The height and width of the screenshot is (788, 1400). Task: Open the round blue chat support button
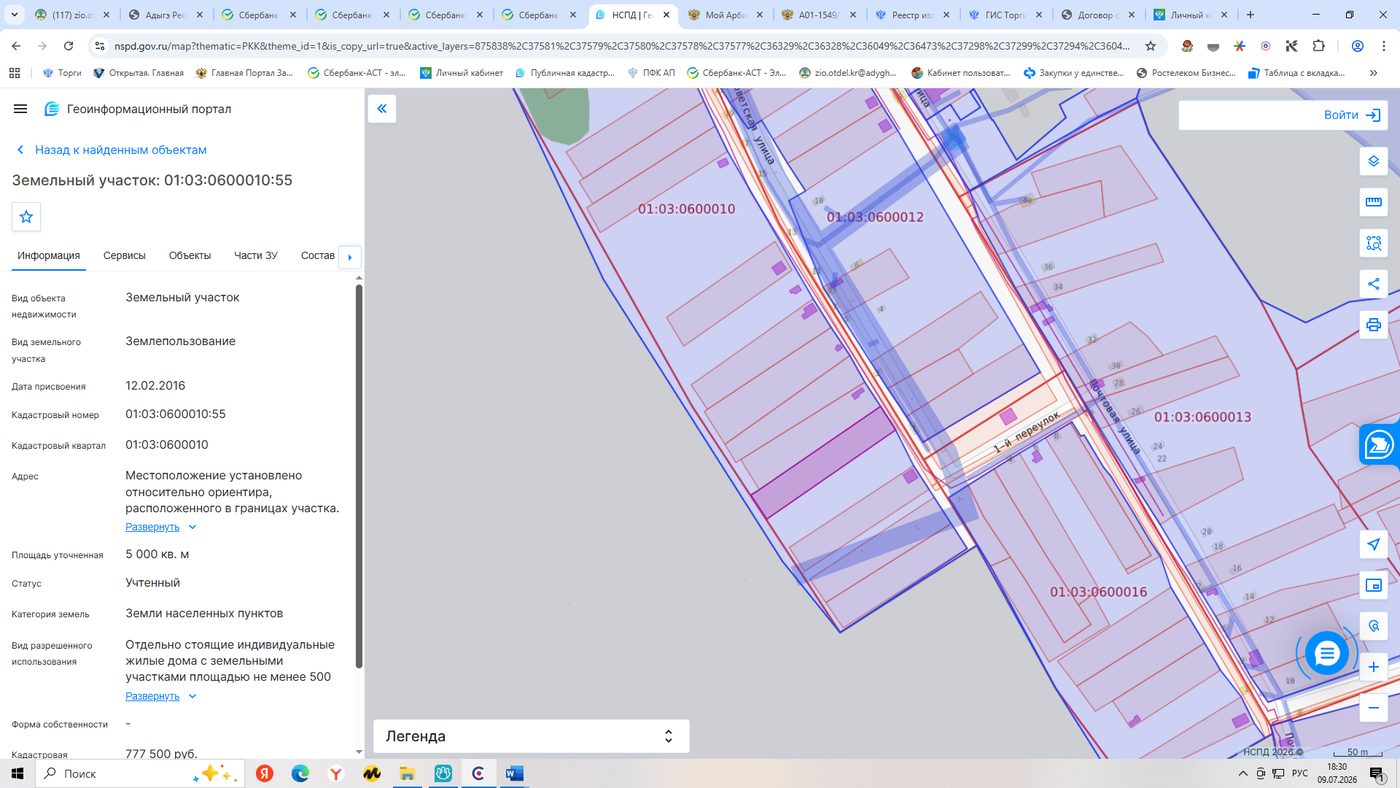click(1327, 654)
